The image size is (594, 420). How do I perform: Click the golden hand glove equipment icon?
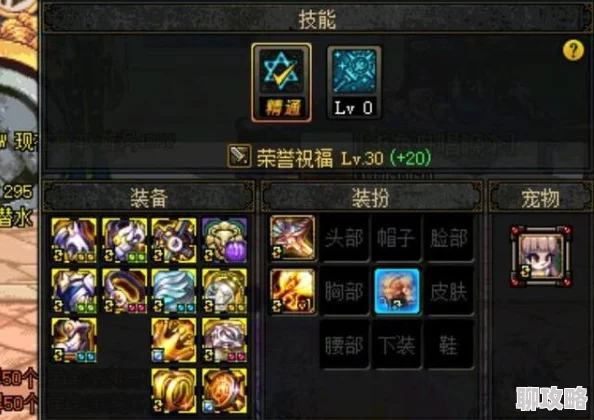[174, 340]
